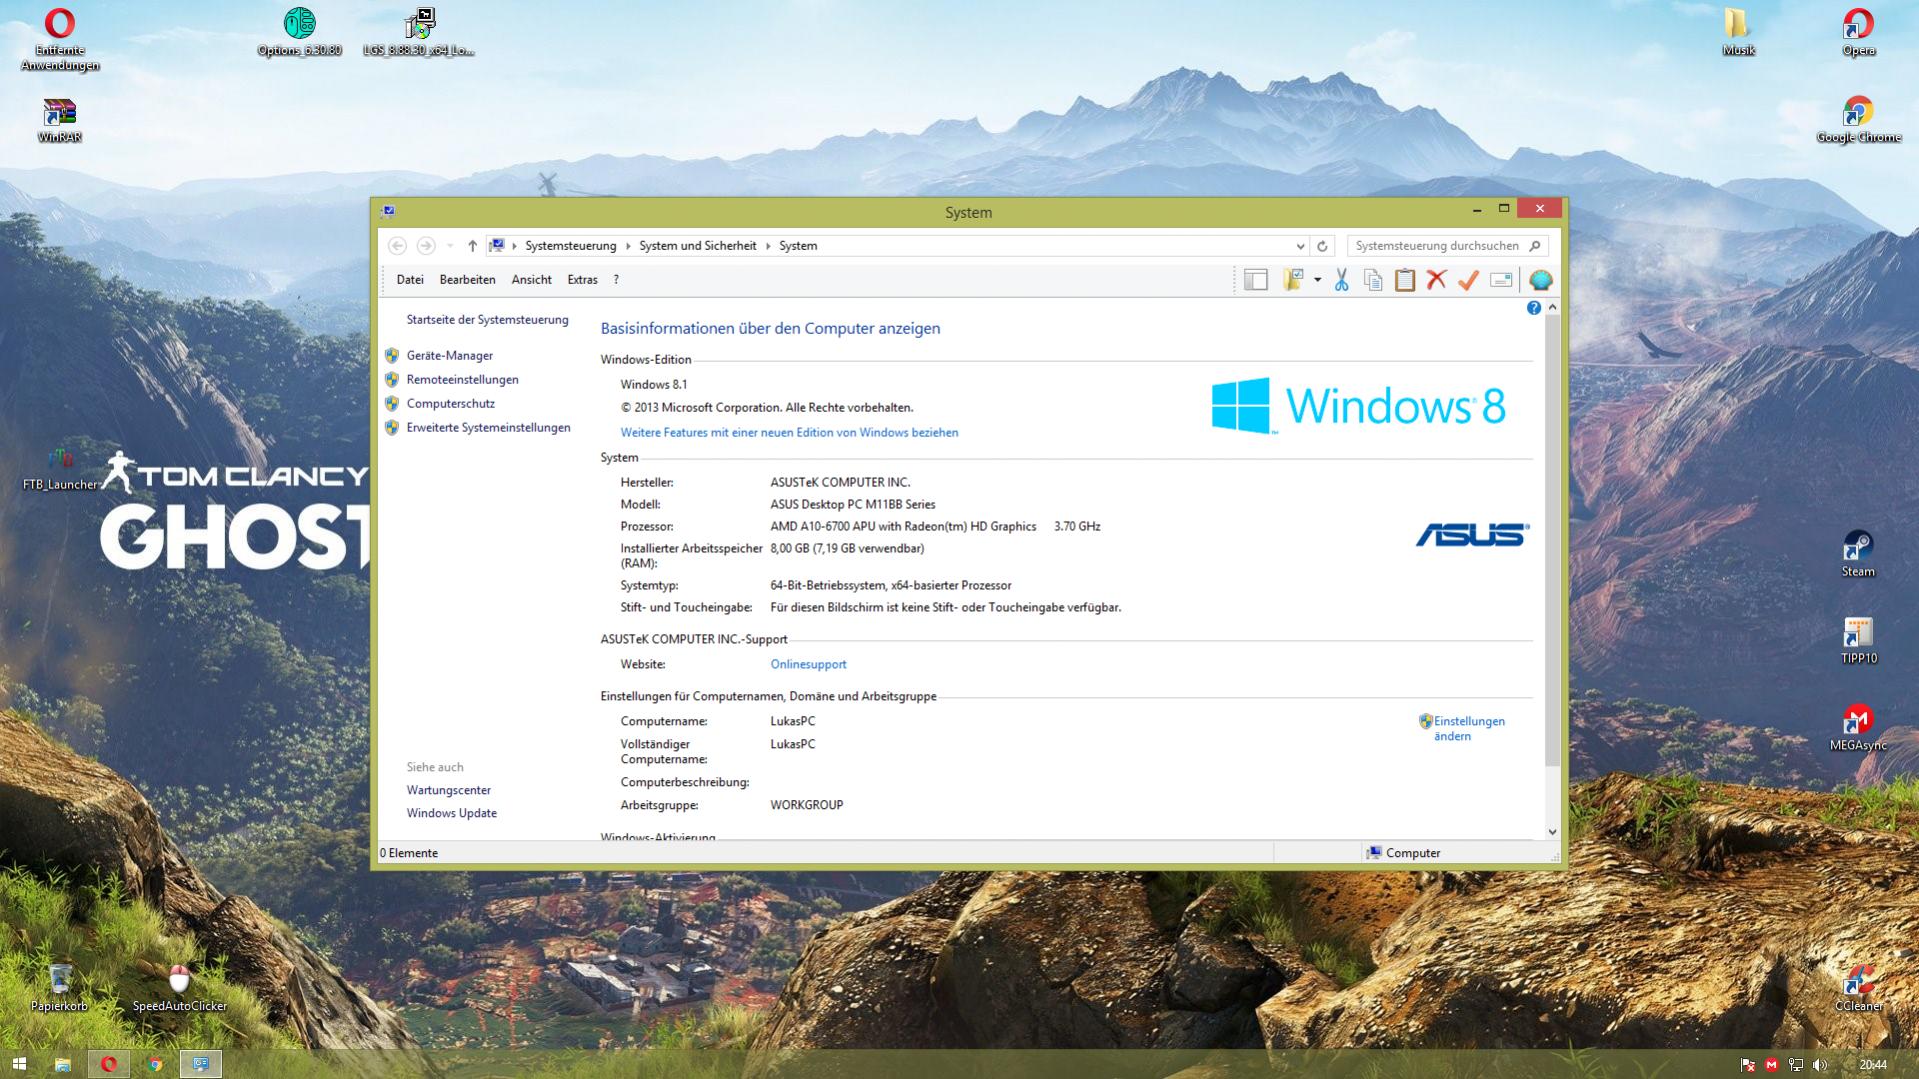Go up one level with the Up arrow
Screen dimensions: 1919x1079
pyautogui.click(x=472, y=246)
